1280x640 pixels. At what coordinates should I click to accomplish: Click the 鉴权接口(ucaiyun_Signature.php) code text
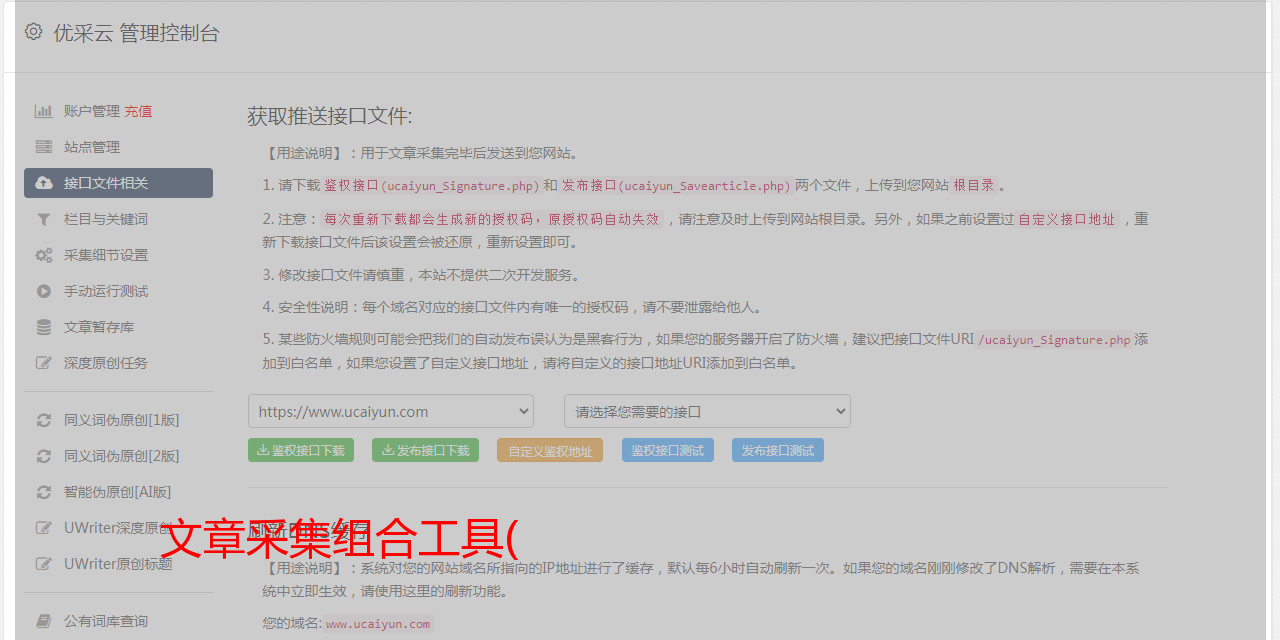click(431, 185)
